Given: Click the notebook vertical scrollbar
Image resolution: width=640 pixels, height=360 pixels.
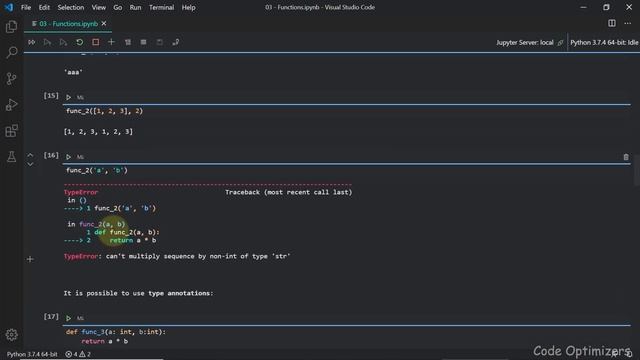Looking at the screenshot, I should click(637, 171).
